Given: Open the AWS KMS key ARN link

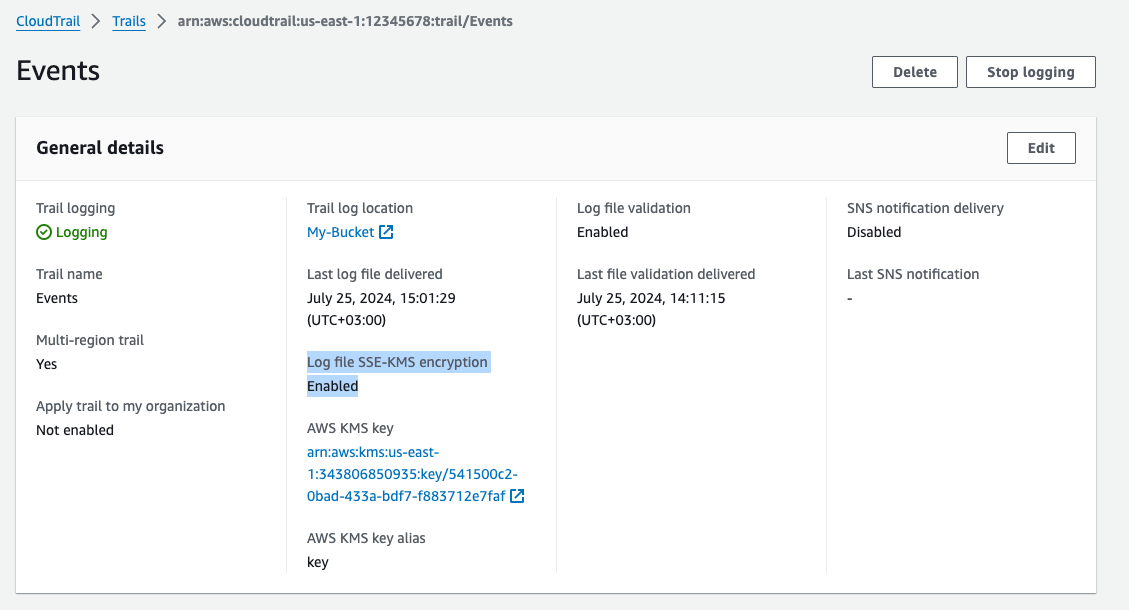Looking at the screenshot, I should click(412, 474).
